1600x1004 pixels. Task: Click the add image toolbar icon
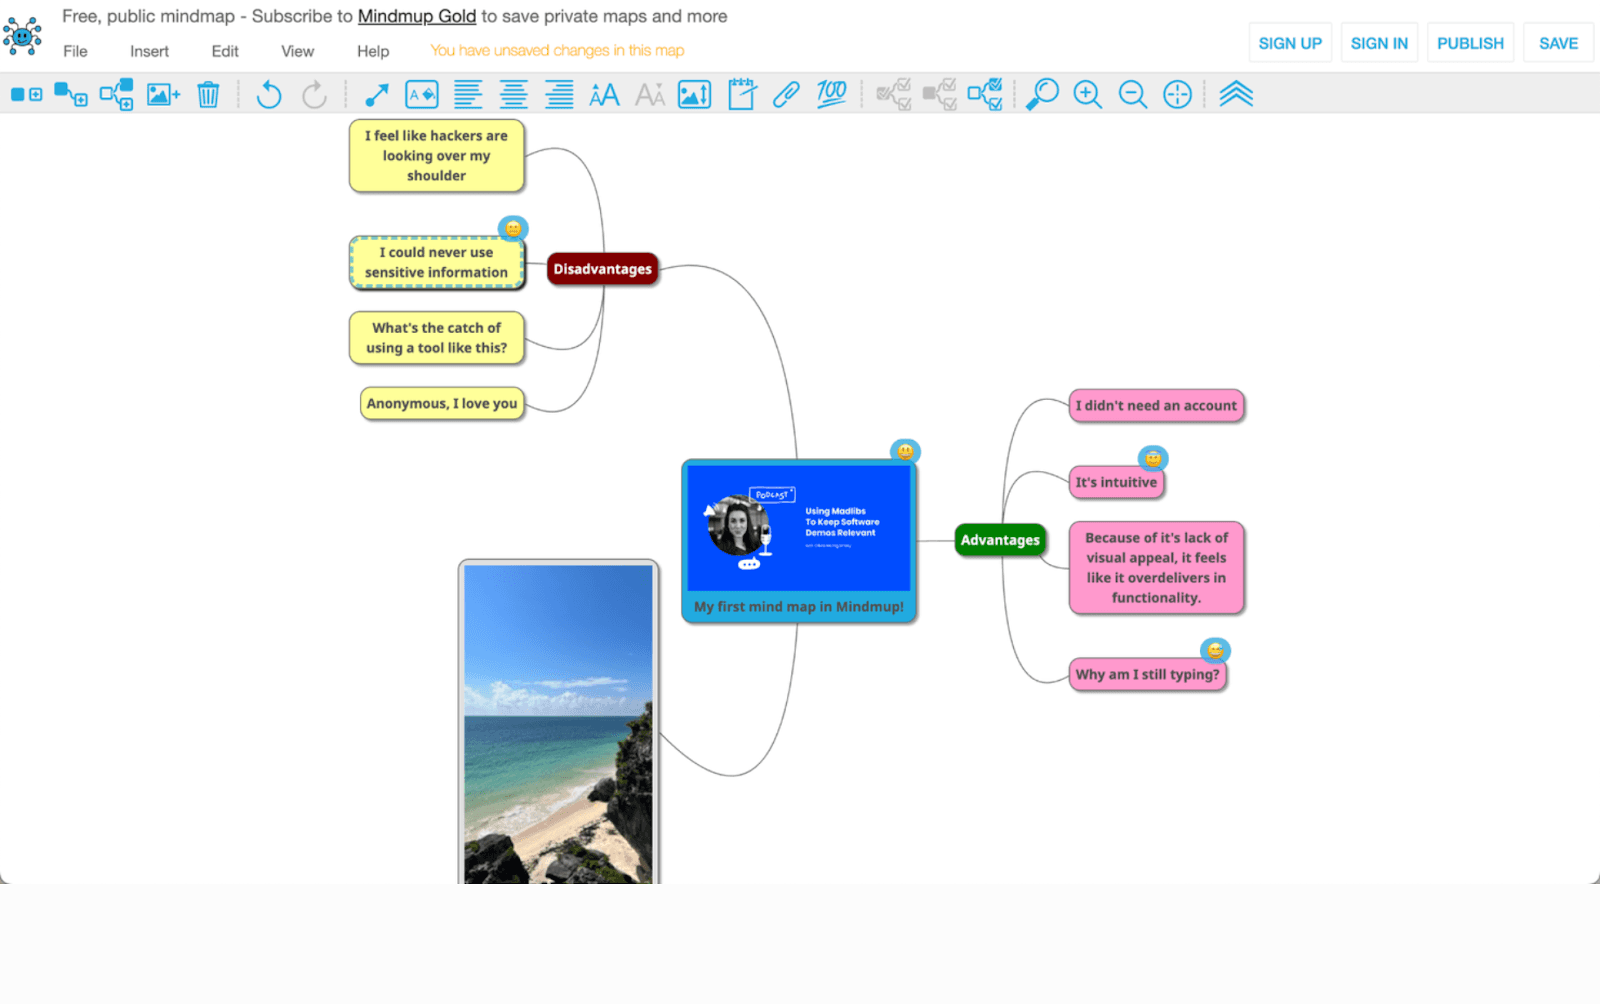point(163,94)
